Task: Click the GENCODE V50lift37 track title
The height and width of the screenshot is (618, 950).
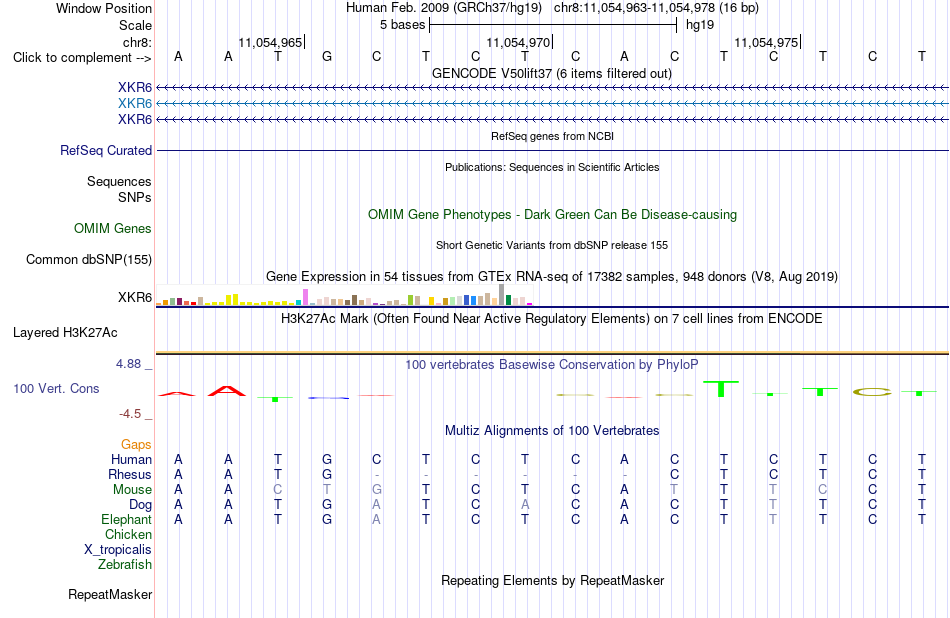Action: pyautogui.click(x=552, y=73)
